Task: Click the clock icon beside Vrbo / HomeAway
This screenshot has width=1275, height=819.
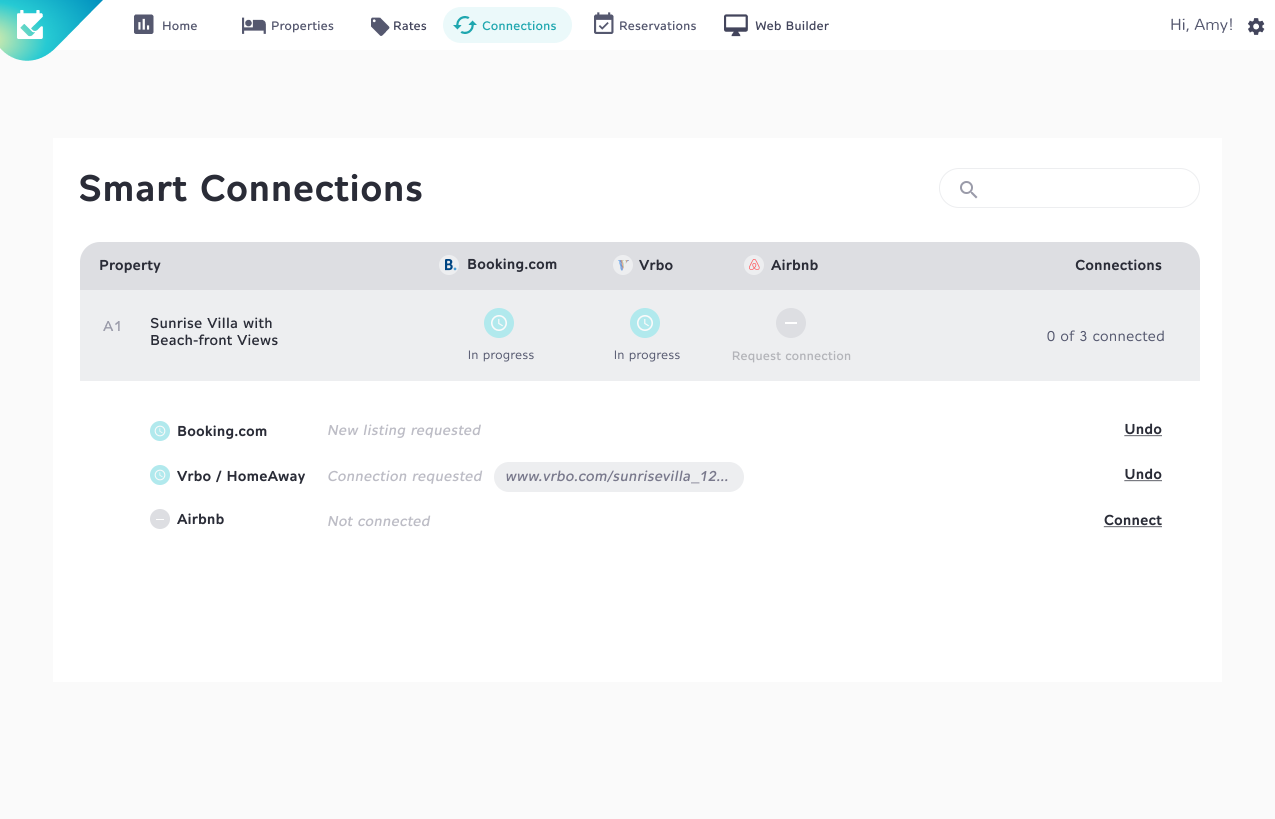Action: click(x=160, y=476)
